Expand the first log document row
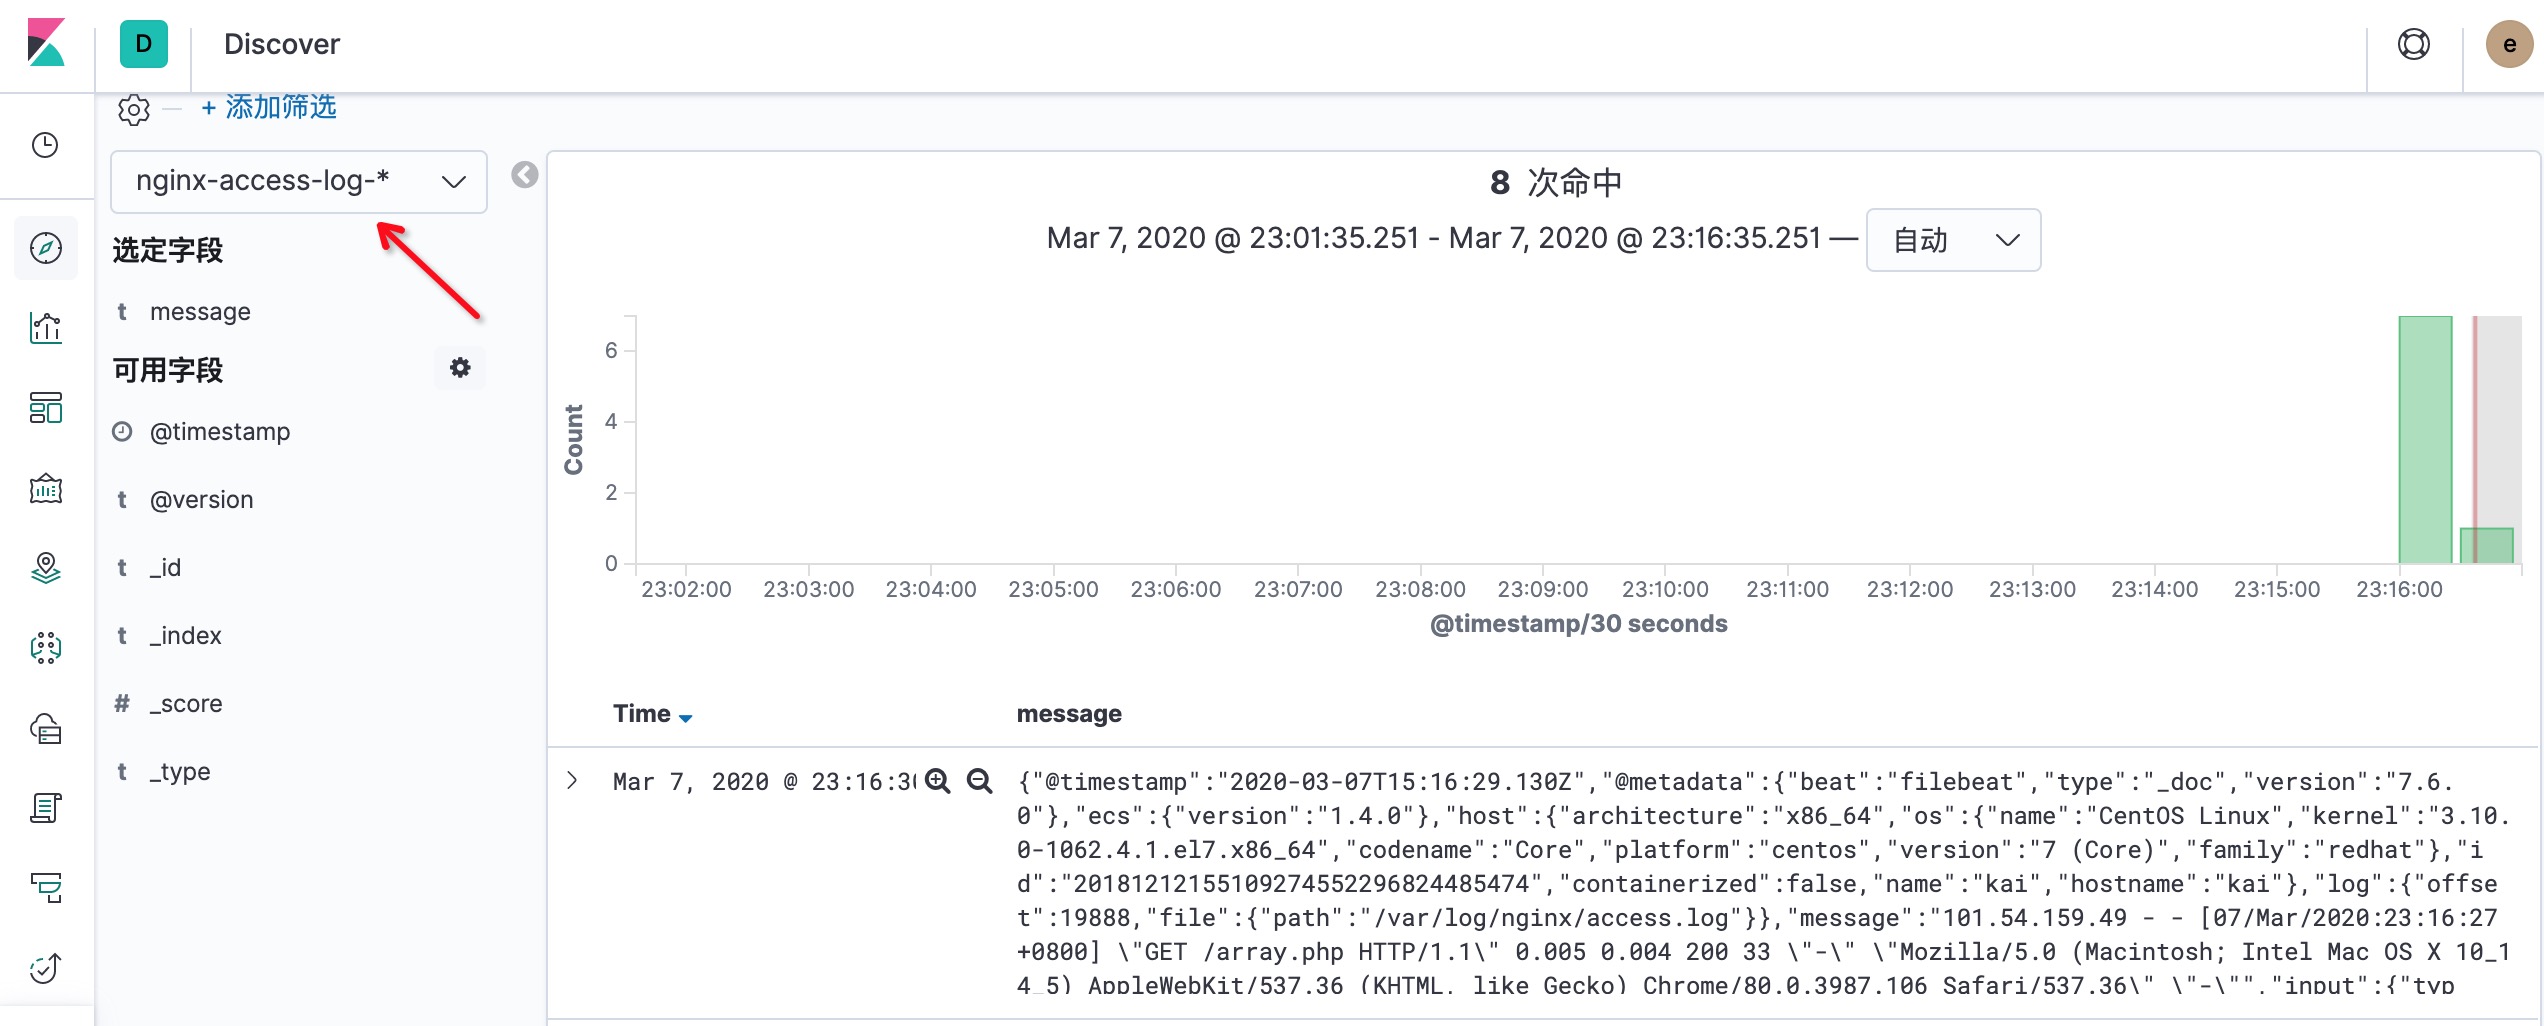This screenshot has width=2544, height=1026. coord(572,780)
